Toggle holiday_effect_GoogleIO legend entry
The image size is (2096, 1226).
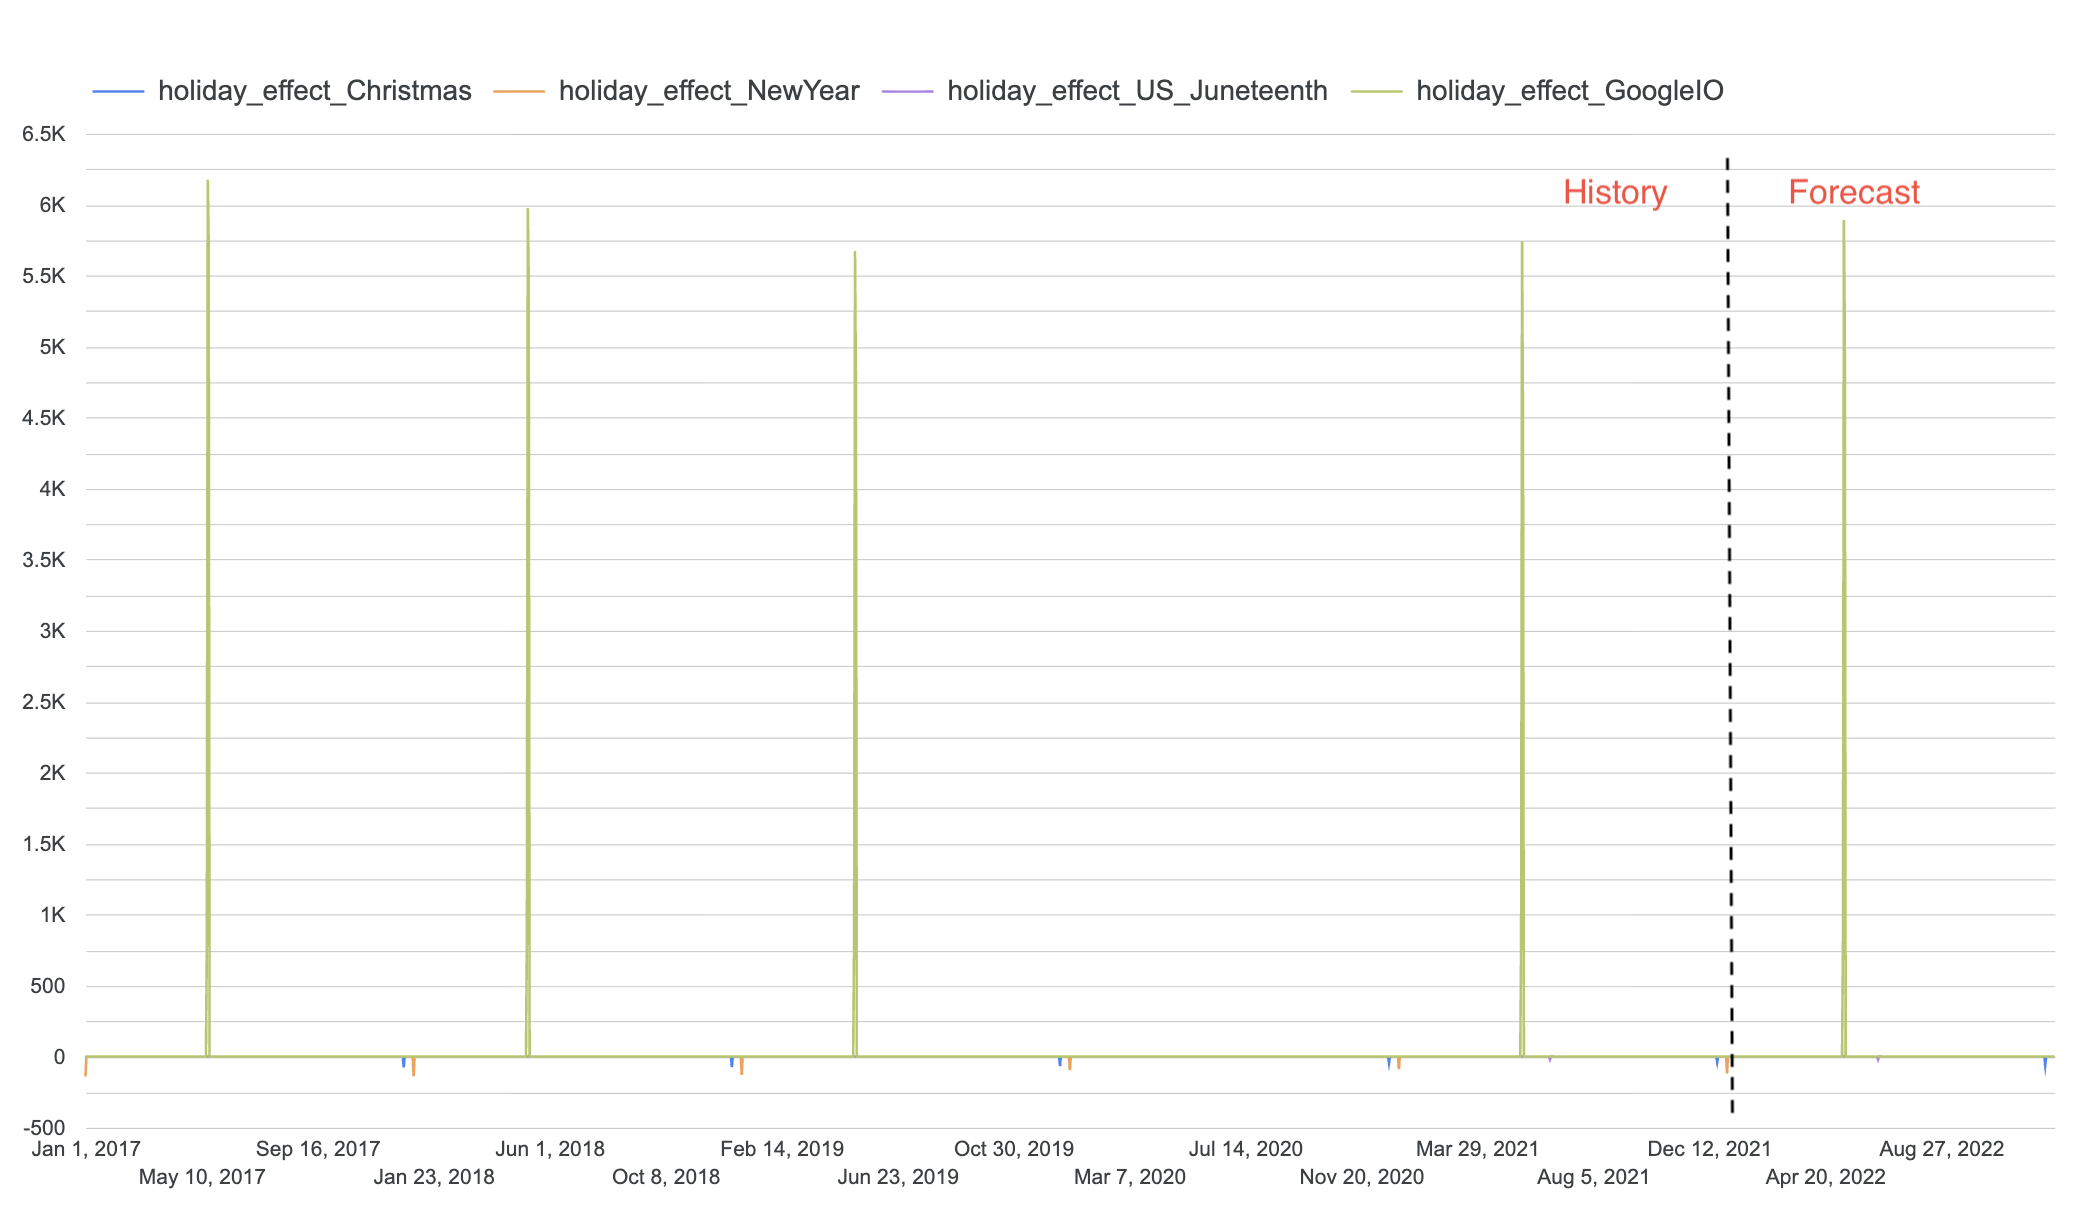[x=1569, y=91]
